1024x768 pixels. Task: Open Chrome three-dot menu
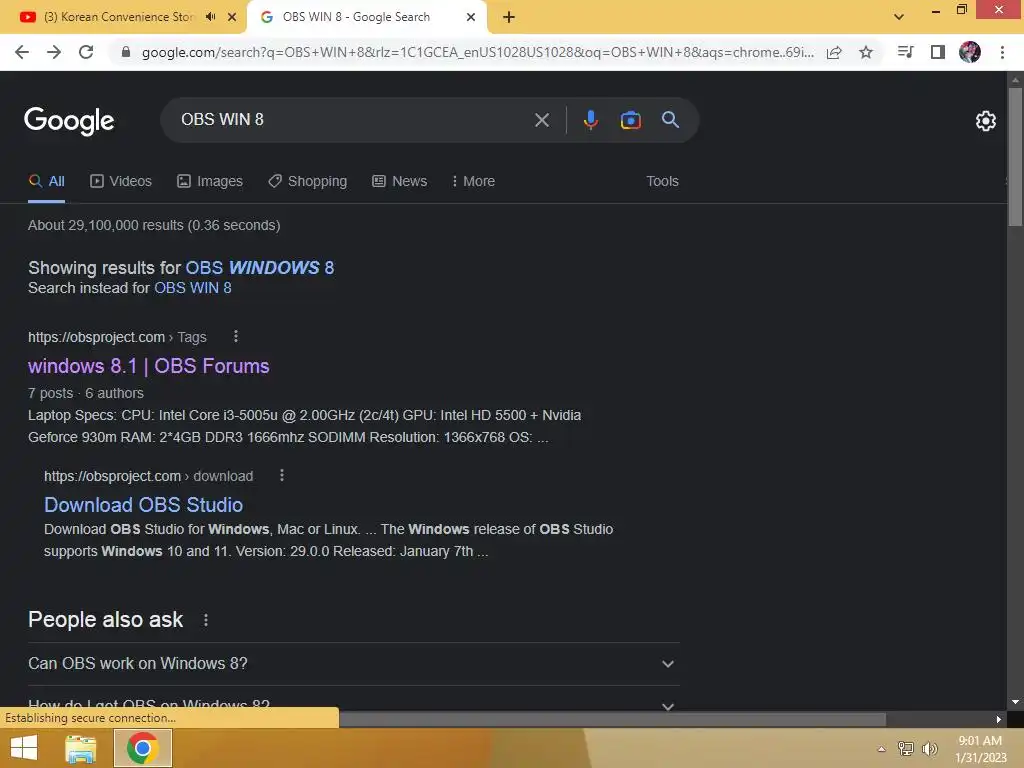click(x=1002, y=52)
